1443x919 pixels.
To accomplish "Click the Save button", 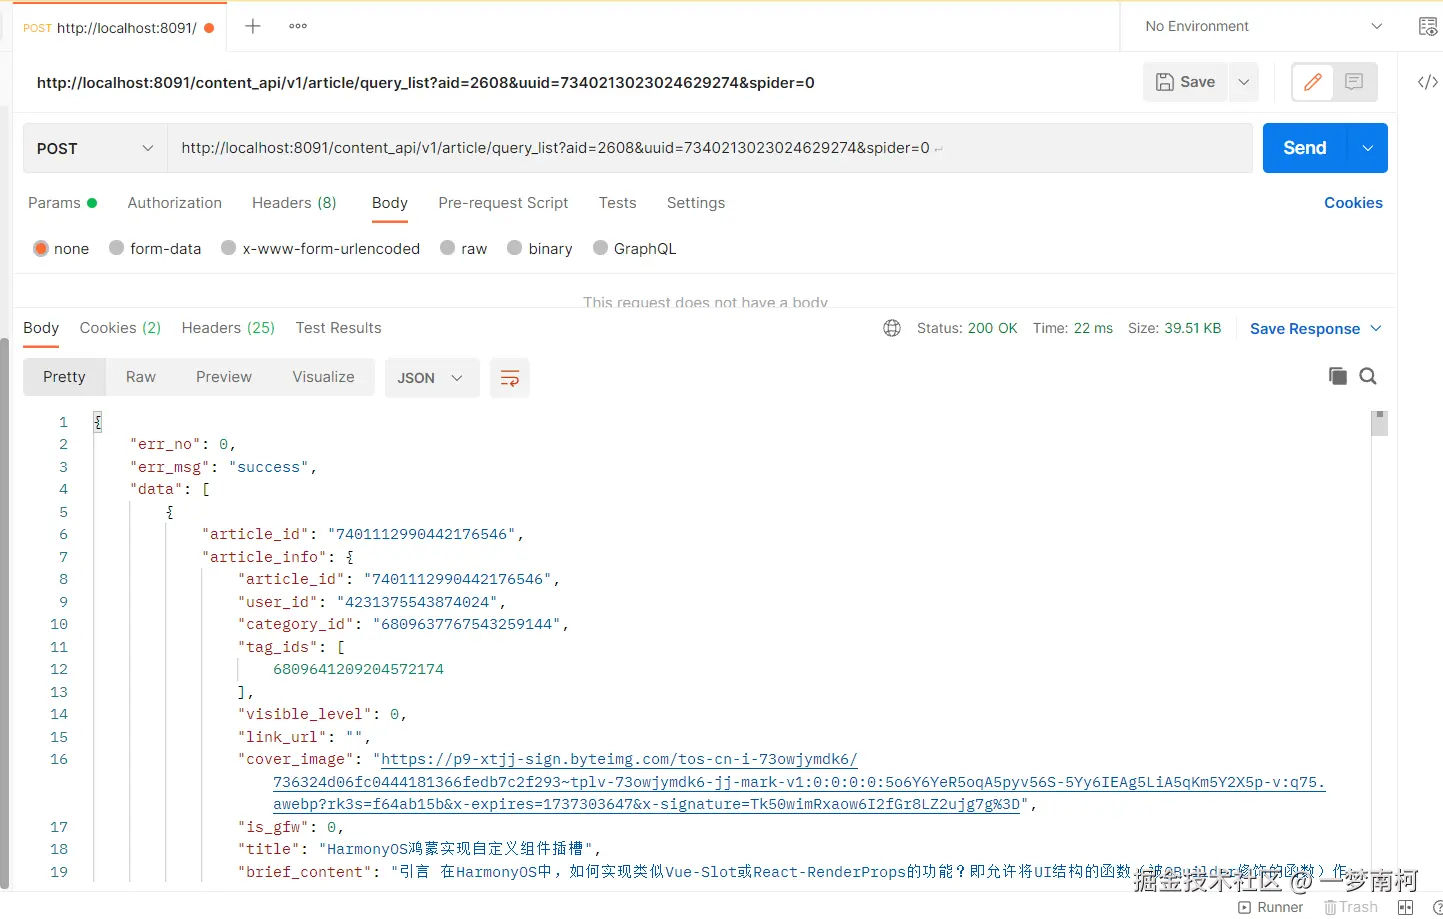I will [x=1186, y=82].
